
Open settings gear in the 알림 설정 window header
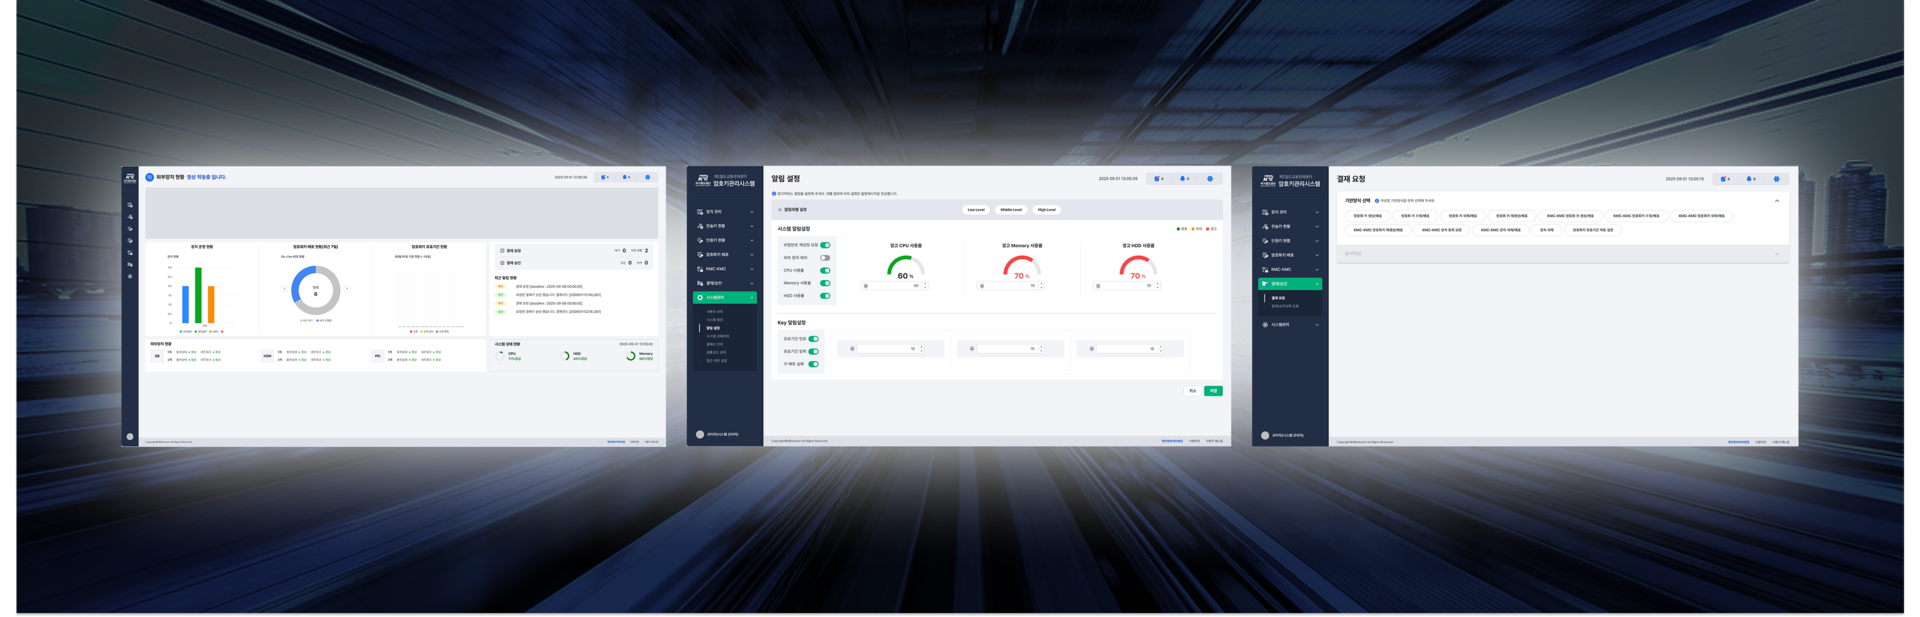point(1210,179)
